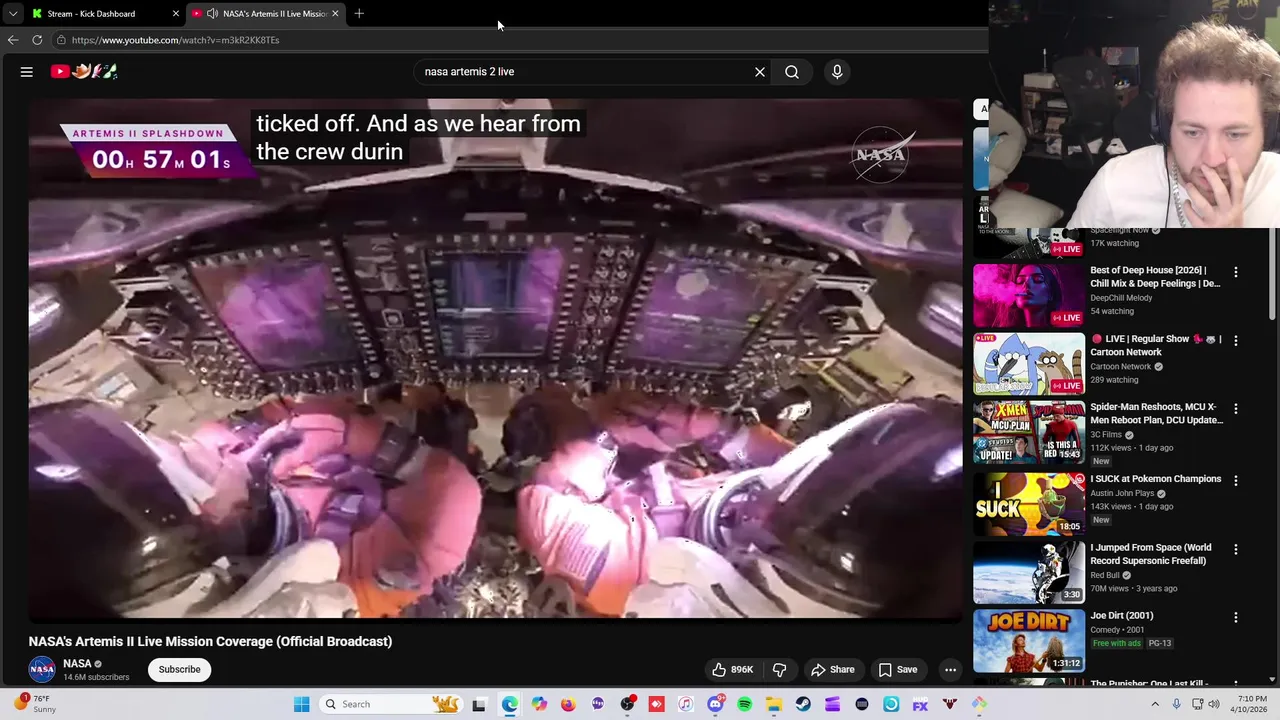Click the Windows taskbar search box
Screen dimensions: 1280x720
pyautogui.click(x=390, y=704)
